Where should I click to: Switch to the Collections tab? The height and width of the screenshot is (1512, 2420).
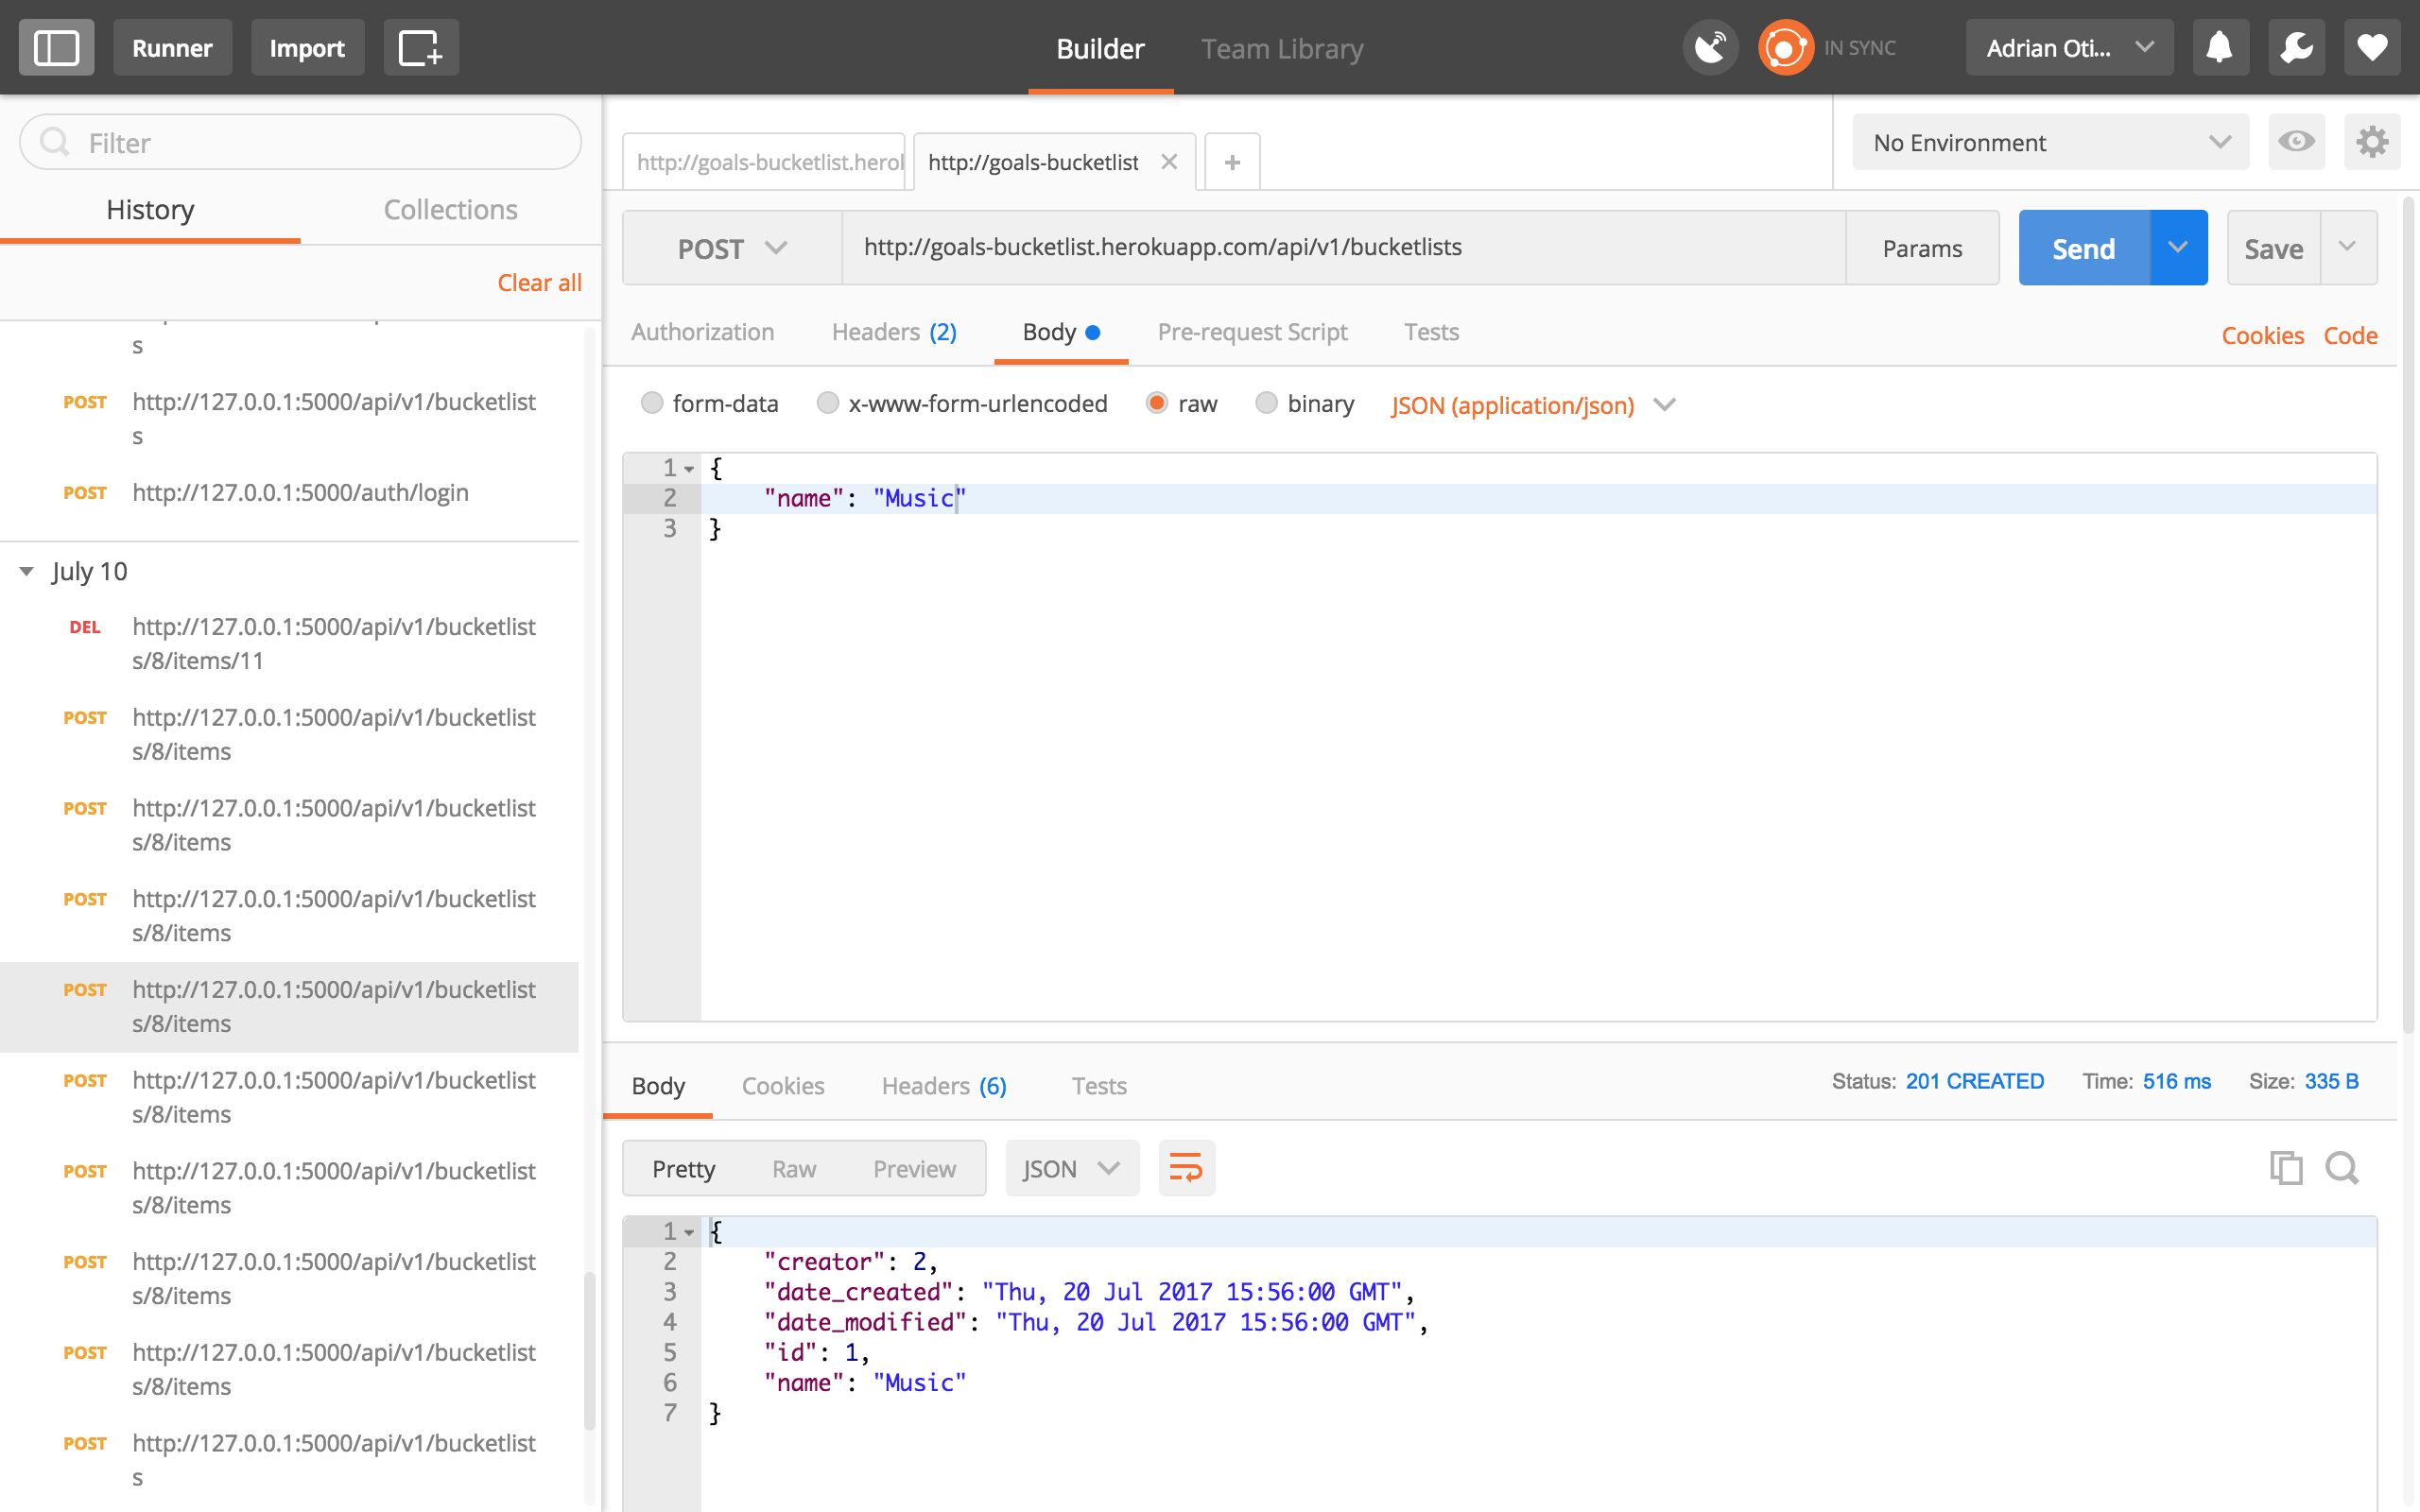(x=451, y=210)
